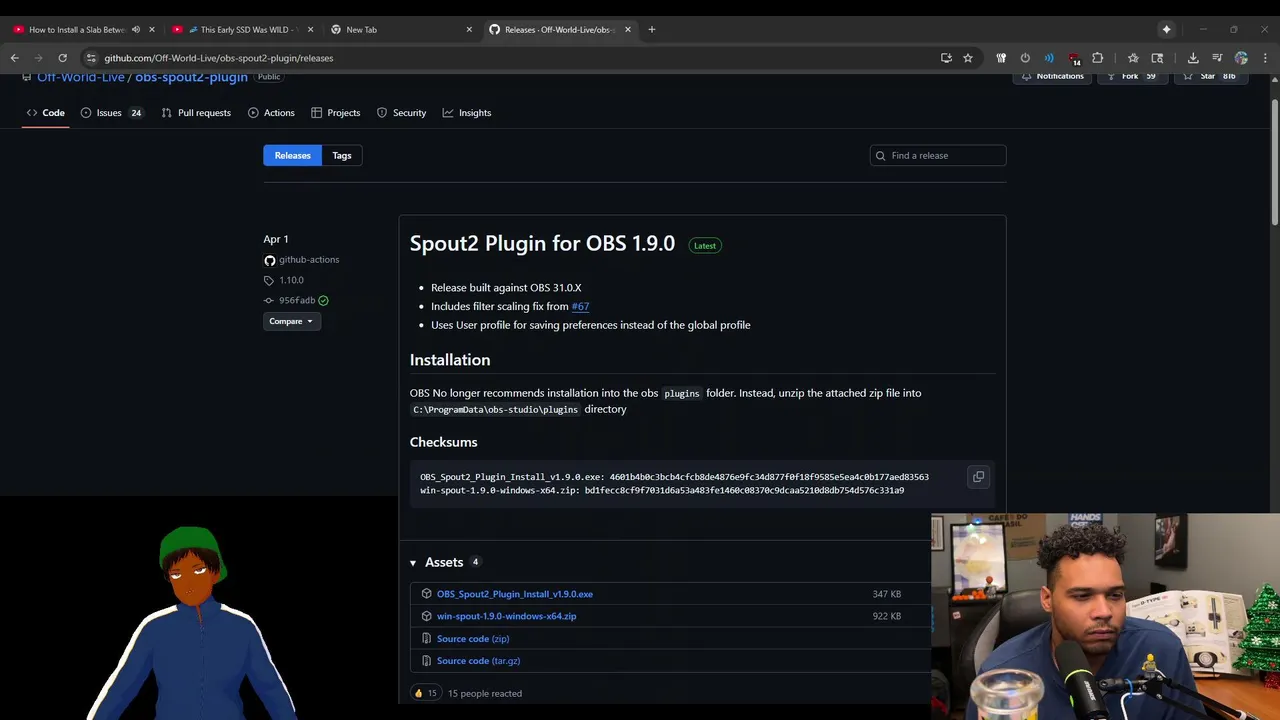Bookmark this page with the star icon
The height and width of the screenshot is (720, 1280).
pos(968,58)
